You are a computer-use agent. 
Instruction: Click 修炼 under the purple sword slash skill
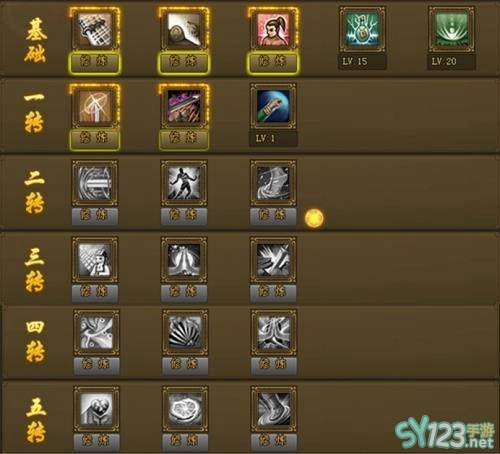click(x=184, y=139)
